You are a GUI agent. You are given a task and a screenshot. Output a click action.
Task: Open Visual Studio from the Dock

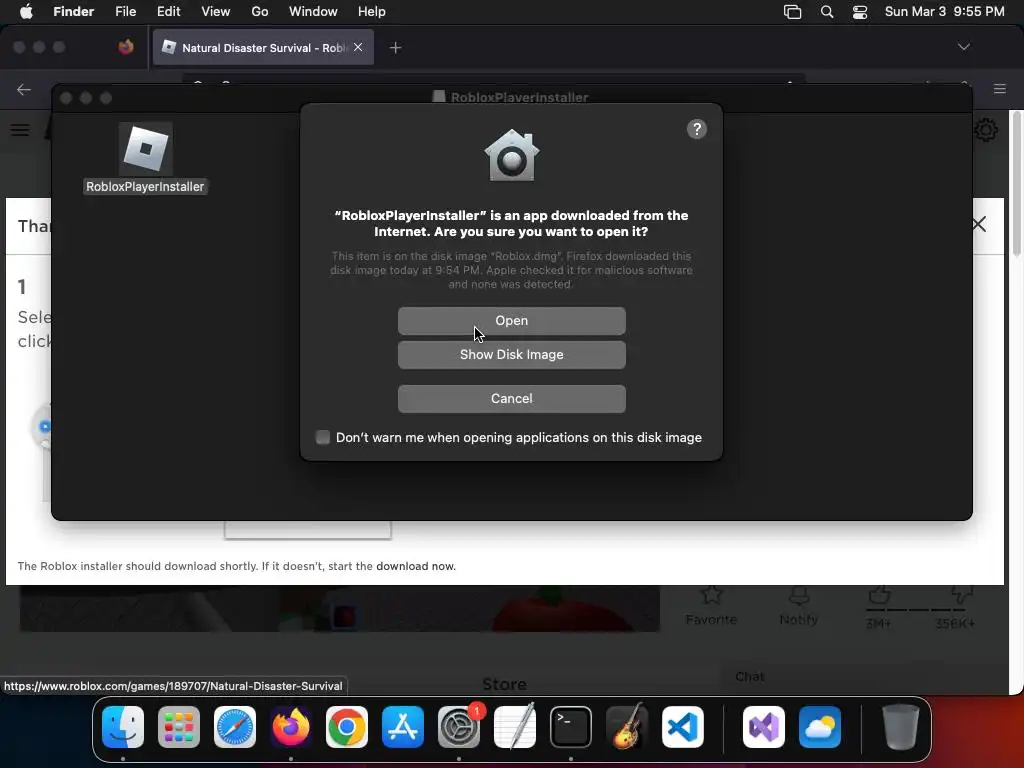763,727
